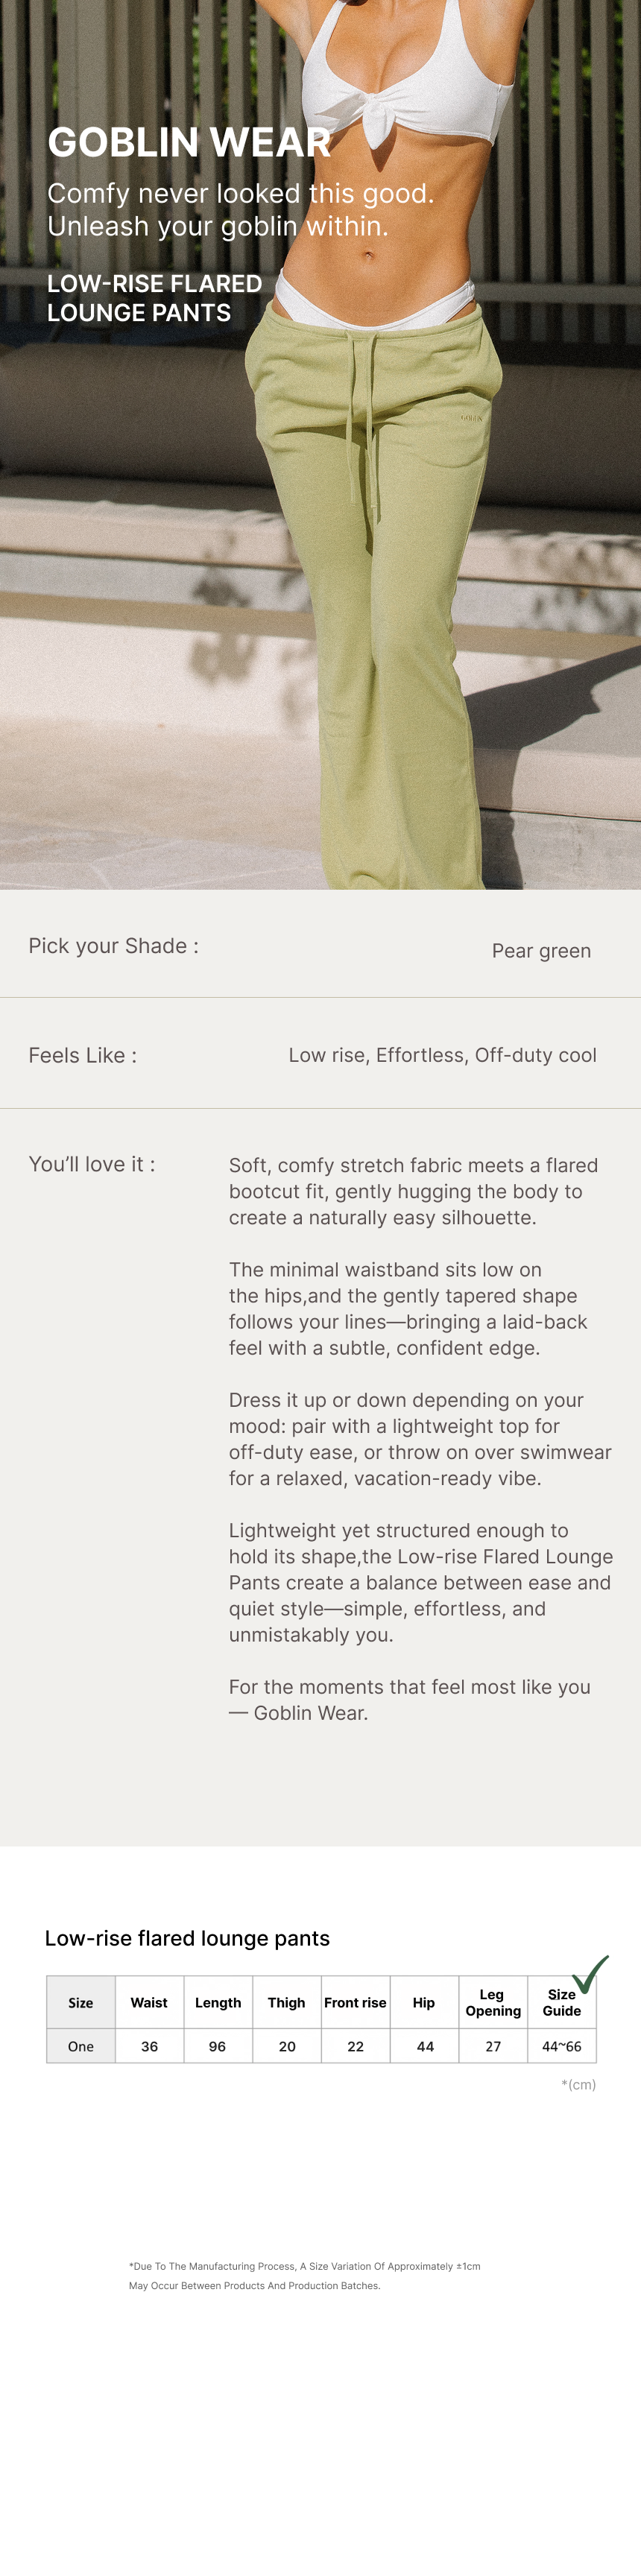This screenshot has width=641, height=2576.
Task: Click the Feels Like label
Action: coord(82,1055)
